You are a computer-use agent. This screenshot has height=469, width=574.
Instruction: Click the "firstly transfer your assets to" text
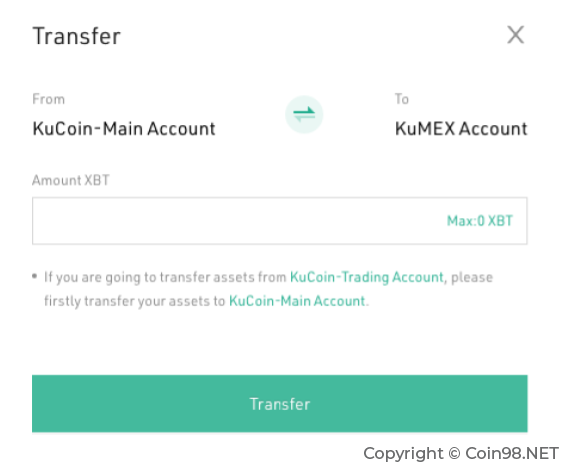(134, 301)
